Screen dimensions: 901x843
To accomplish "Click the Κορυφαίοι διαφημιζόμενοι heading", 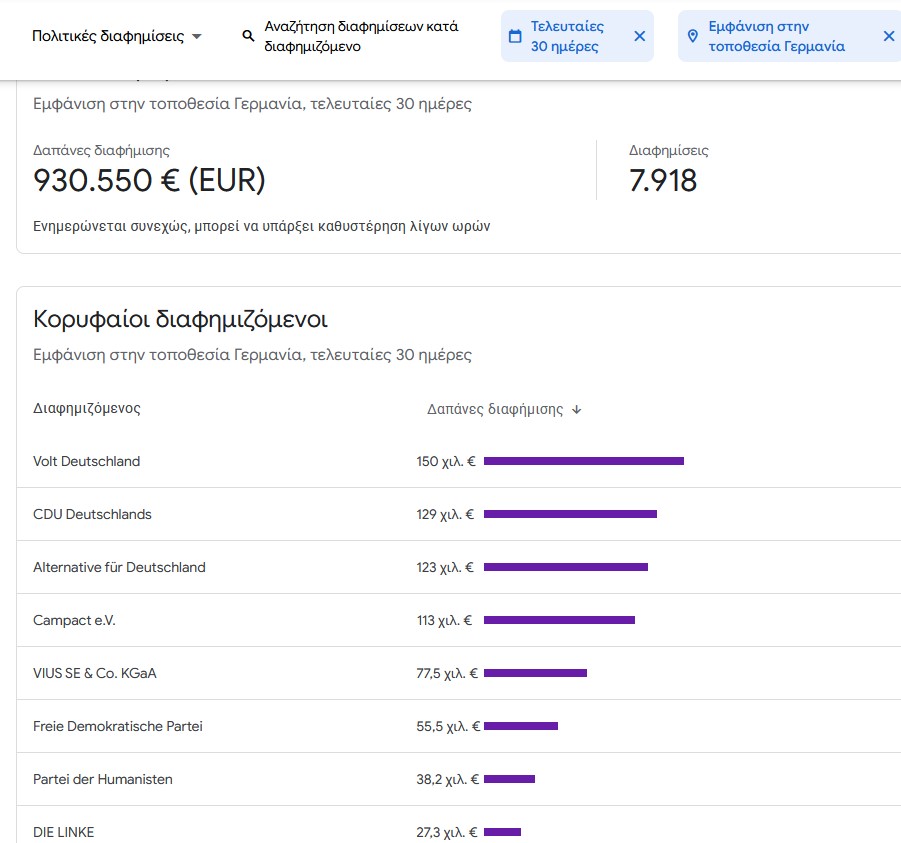I will coord(180,319).
